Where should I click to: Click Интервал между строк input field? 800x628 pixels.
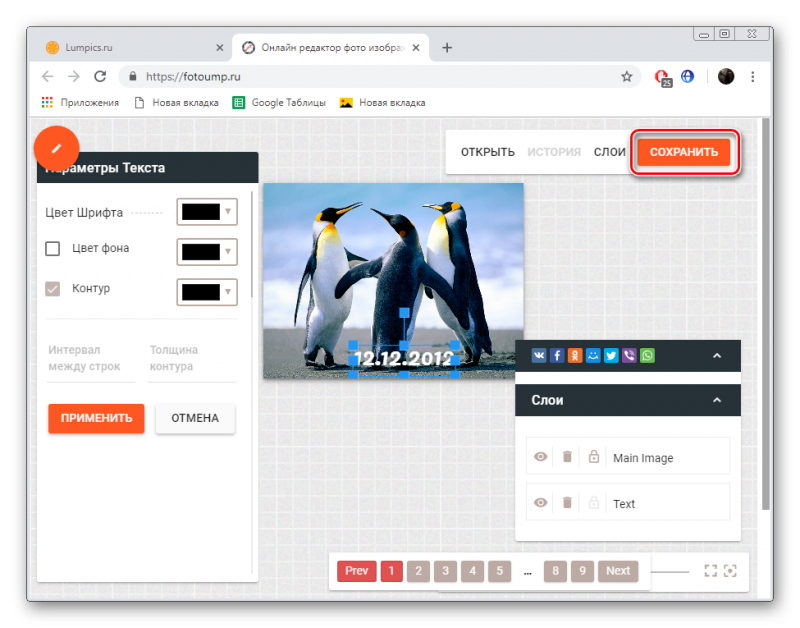[91, 361]
